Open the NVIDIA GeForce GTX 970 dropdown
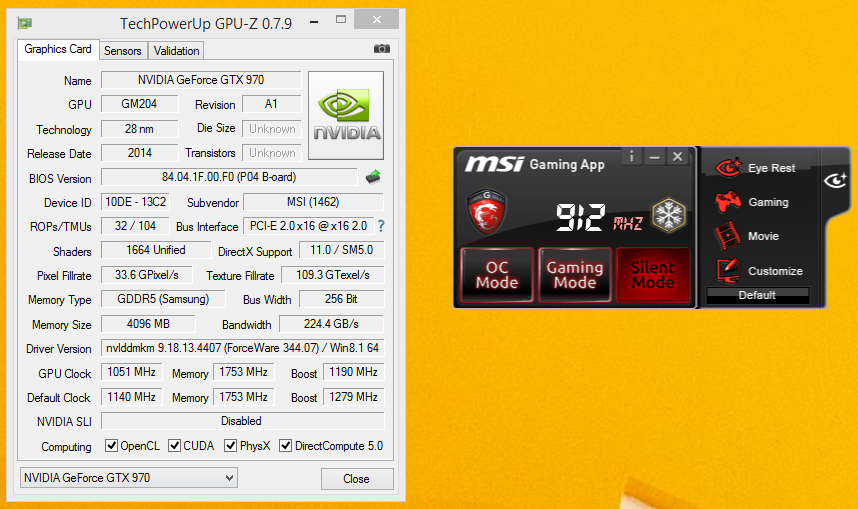This screenshot has height=509, width=858. (x=129, y=478)
